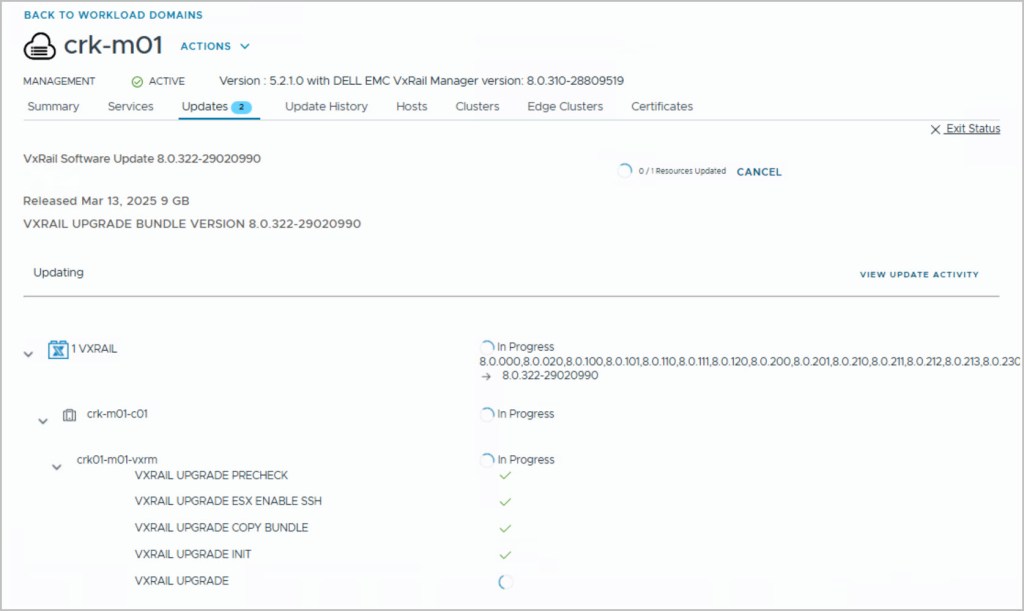
Task: Click the crk01-m01-vxrm In Progress spinner
Action: point(487,460)
